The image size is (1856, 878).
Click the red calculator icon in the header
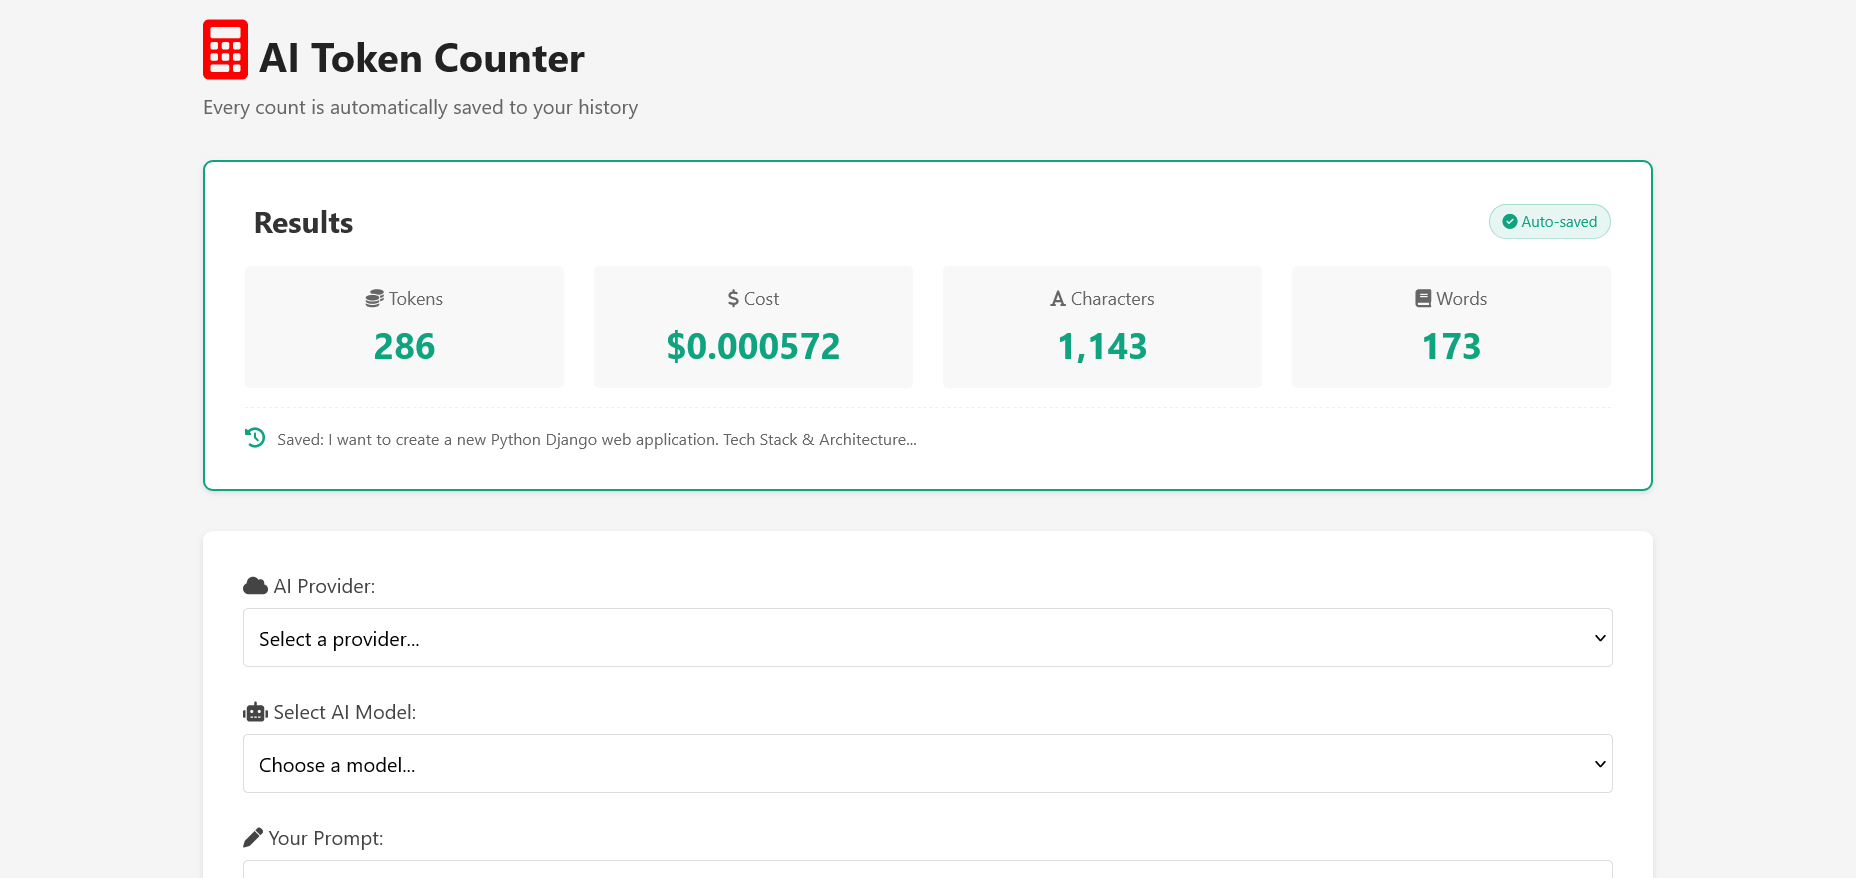pyautogui.click(x=225, y=48)
